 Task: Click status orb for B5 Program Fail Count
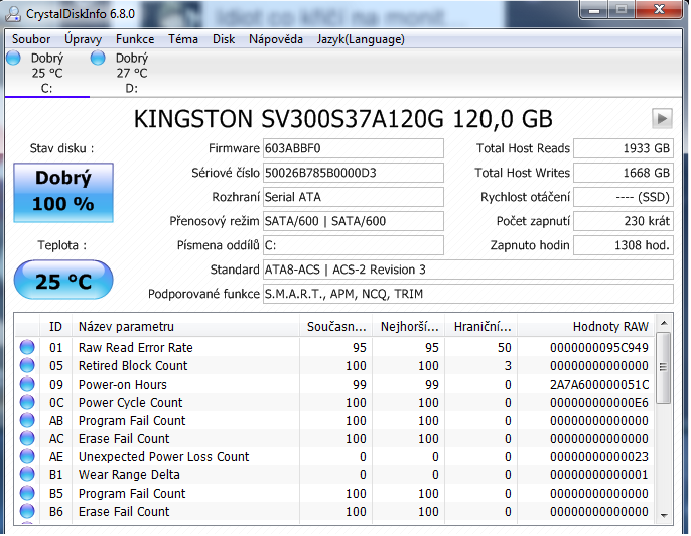[x=27, y=493]
